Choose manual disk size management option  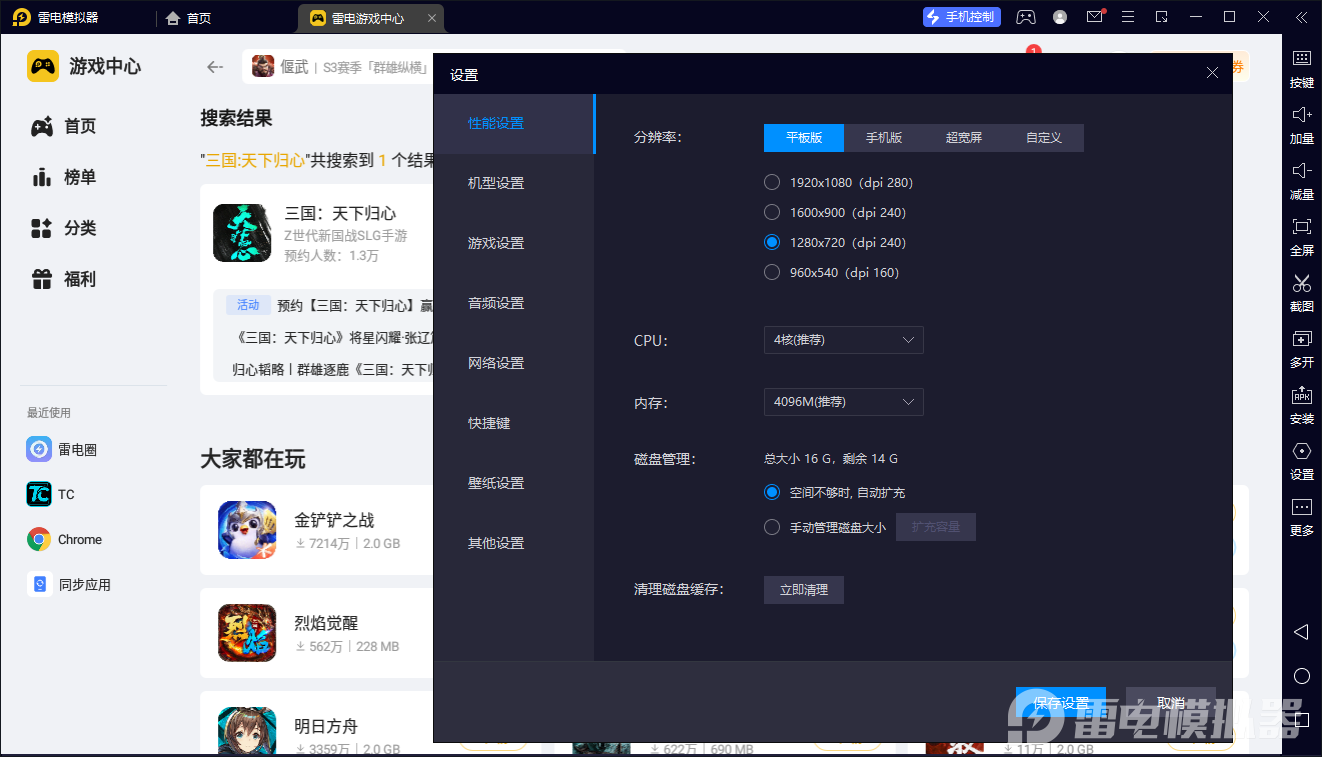pos(772,527)
